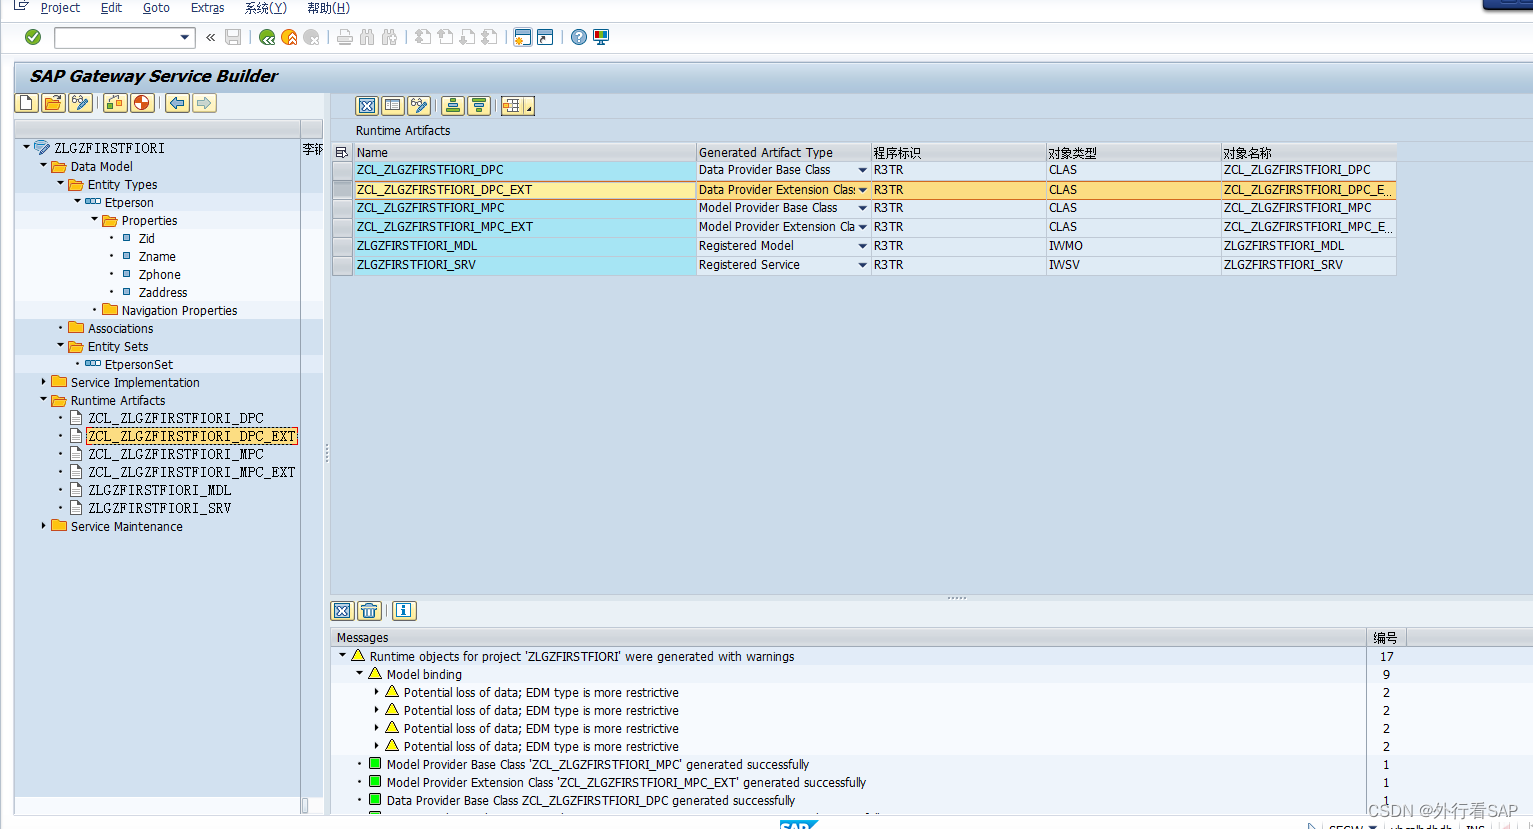This screenshot has height=829, width=1533.
Task: Open the Help question mark icon
Action: (x=579, y=37)
